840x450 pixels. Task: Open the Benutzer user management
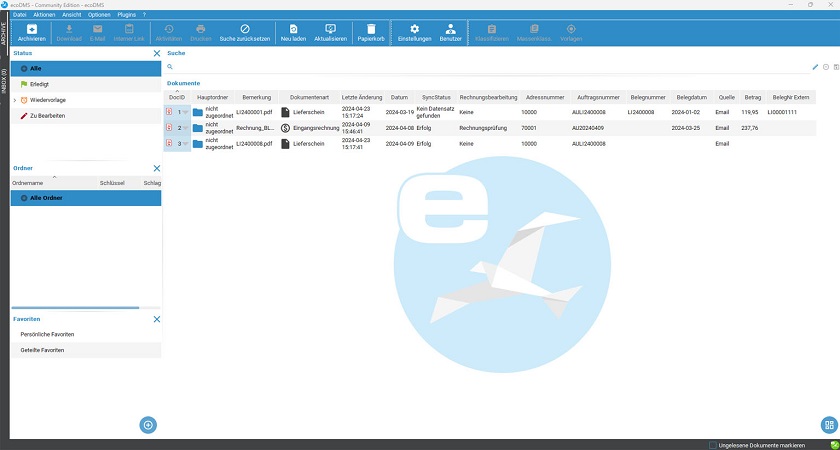451,33
